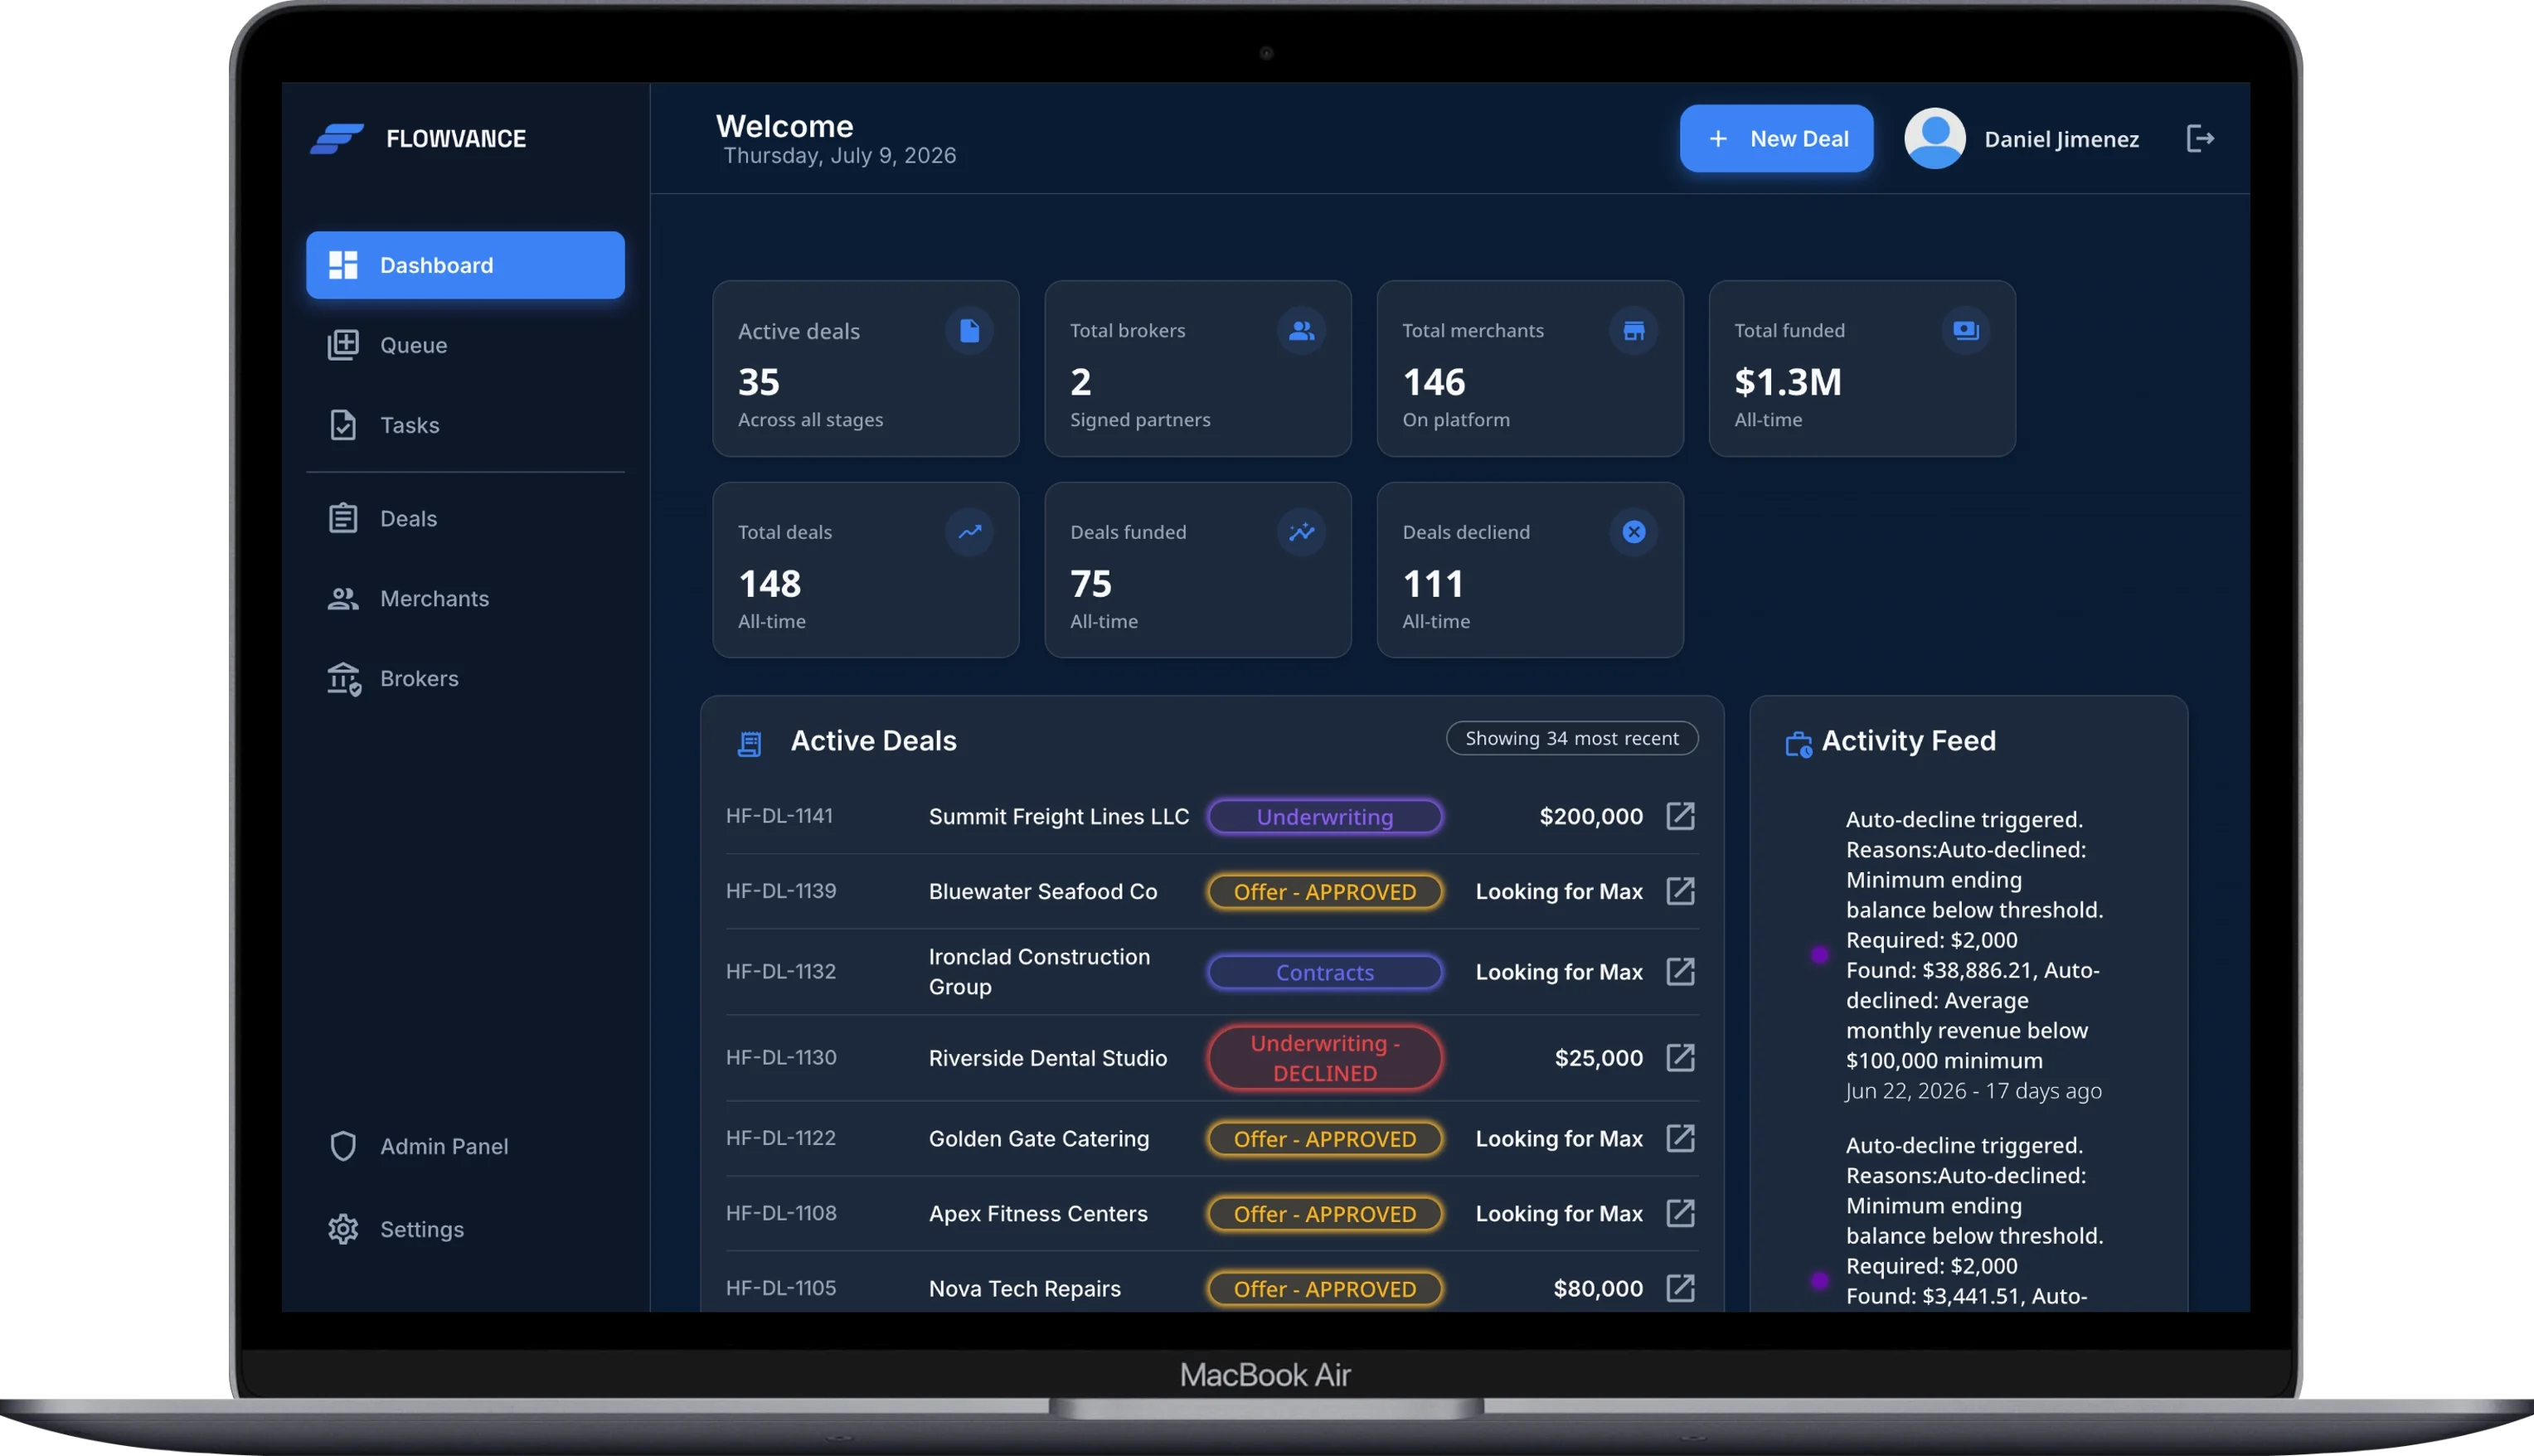This screenshot has height=1456, width=2534.
Task: Click the Flowvance logo icon
Action: pyautogui.click(x=337, y=138)
